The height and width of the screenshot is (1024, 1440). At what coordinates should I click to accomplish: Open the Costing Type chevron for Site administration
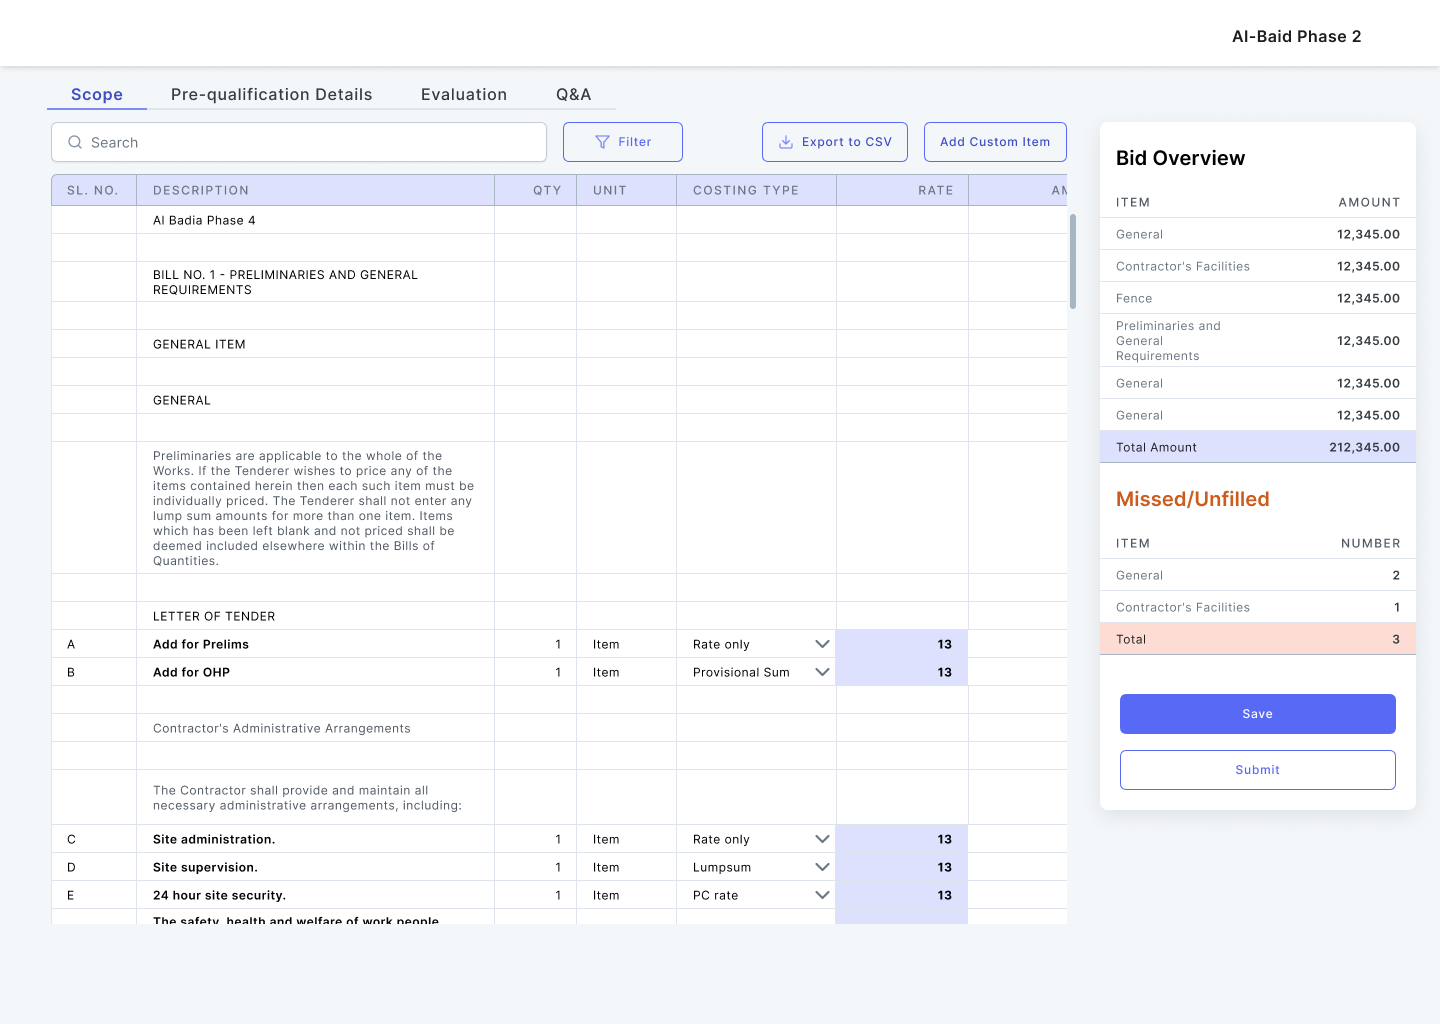coord(822,839)
